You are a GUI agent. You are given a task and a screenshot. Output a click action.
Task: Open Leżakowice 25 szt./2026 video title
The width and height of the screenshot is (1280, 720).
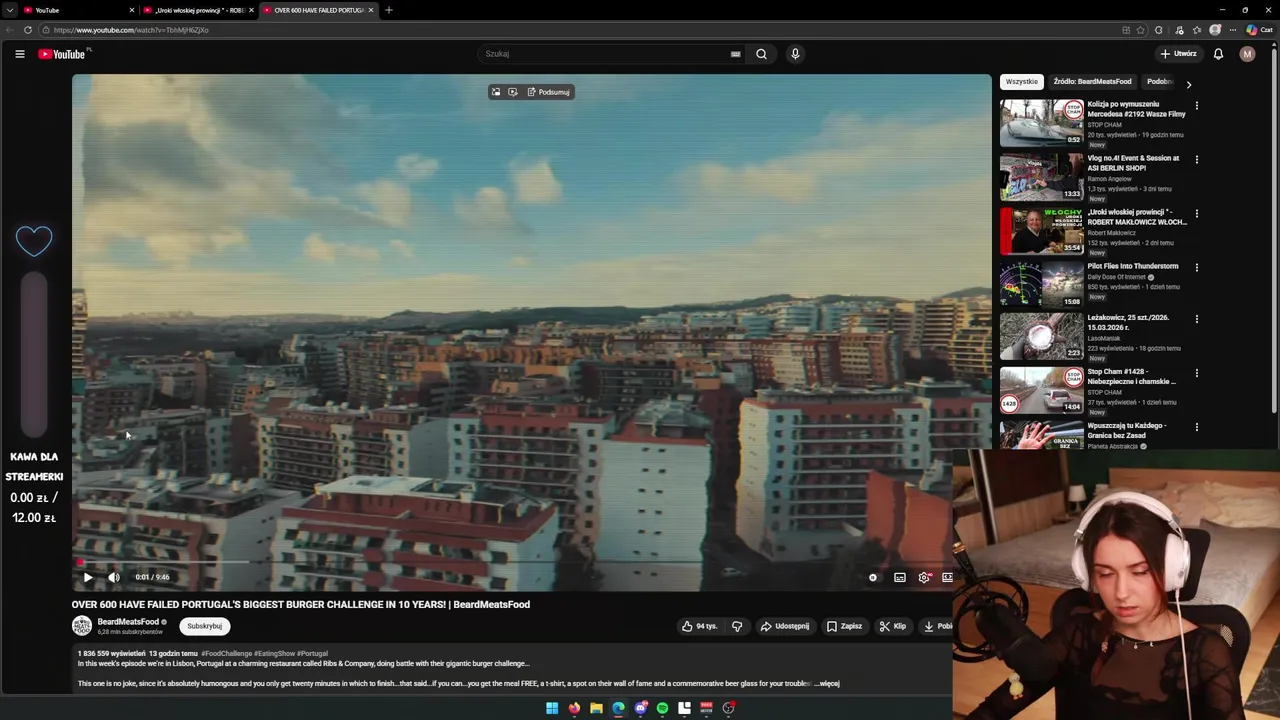(1128, 322)
